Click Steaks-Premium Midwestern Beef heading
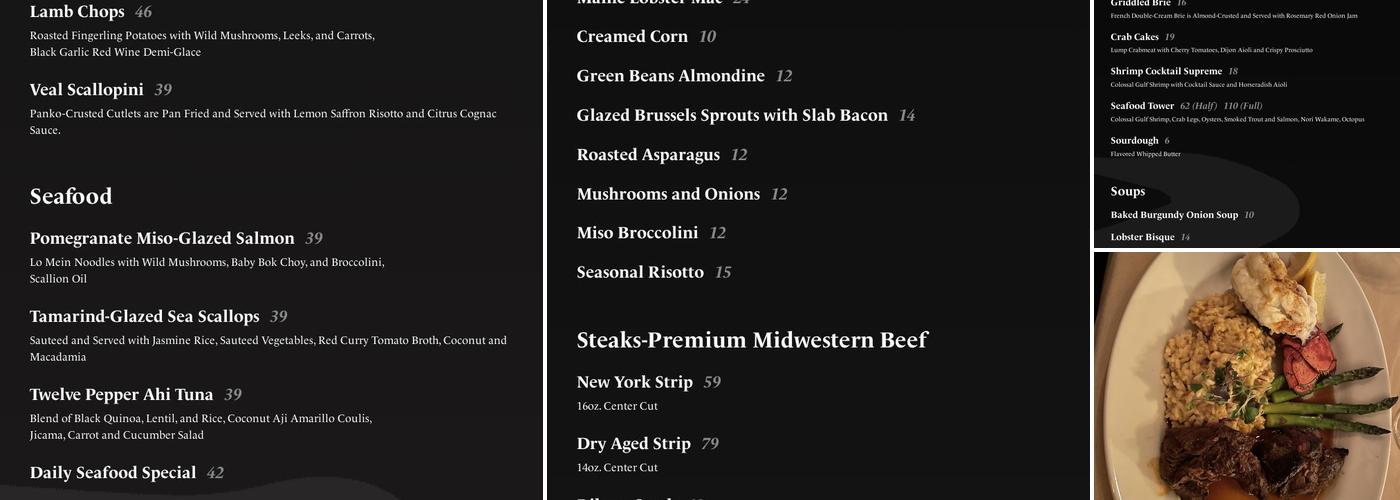The height and width of the screenshot is (500, 1400). [752, 340]
